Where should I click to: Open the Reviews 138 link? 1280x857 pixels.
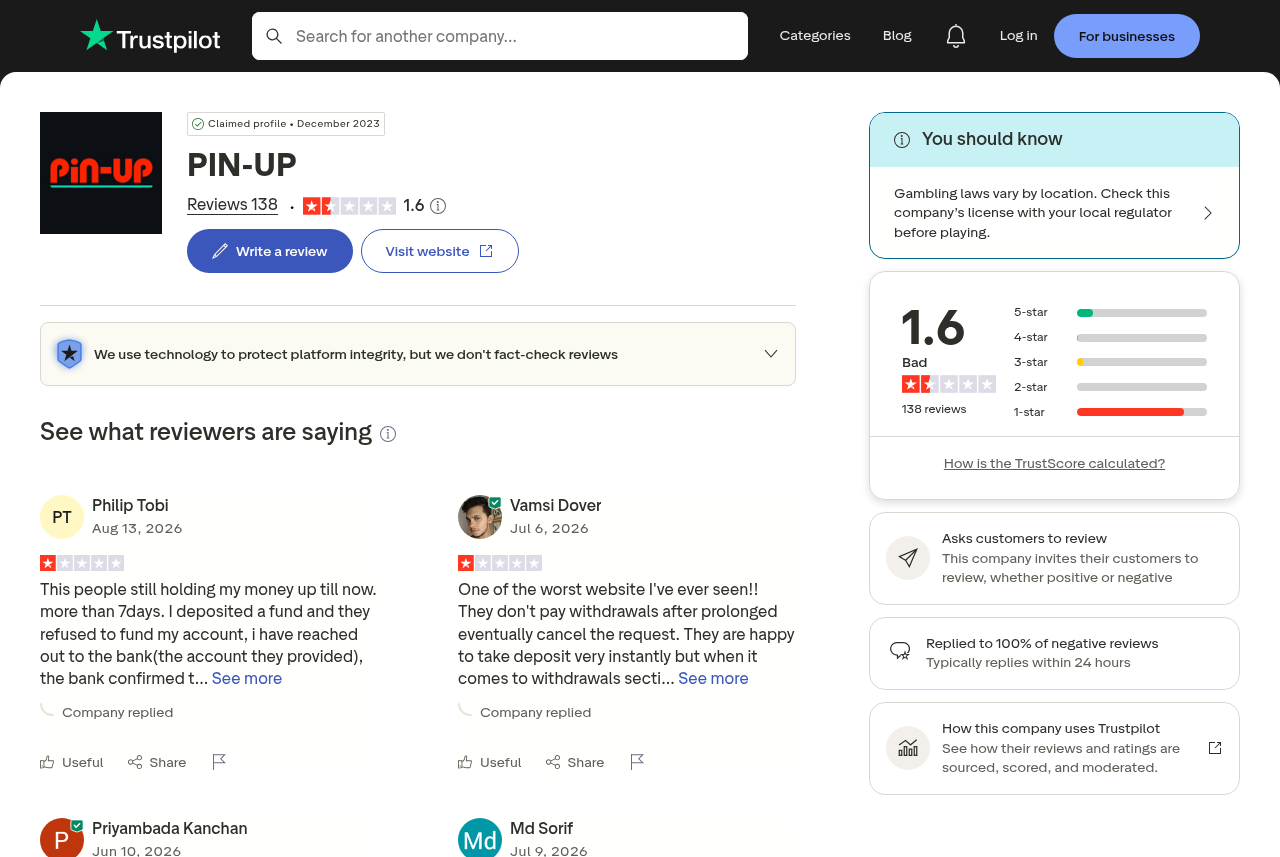(232, 205)
